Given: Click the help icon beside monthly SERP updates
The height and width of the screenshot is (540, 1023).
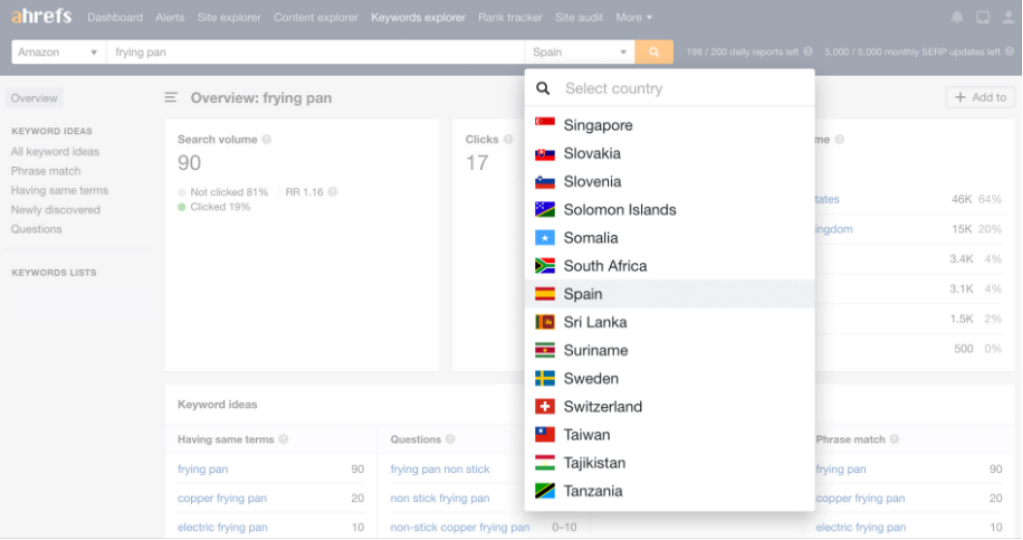Looking at the screenshot, I should 1009,52.
